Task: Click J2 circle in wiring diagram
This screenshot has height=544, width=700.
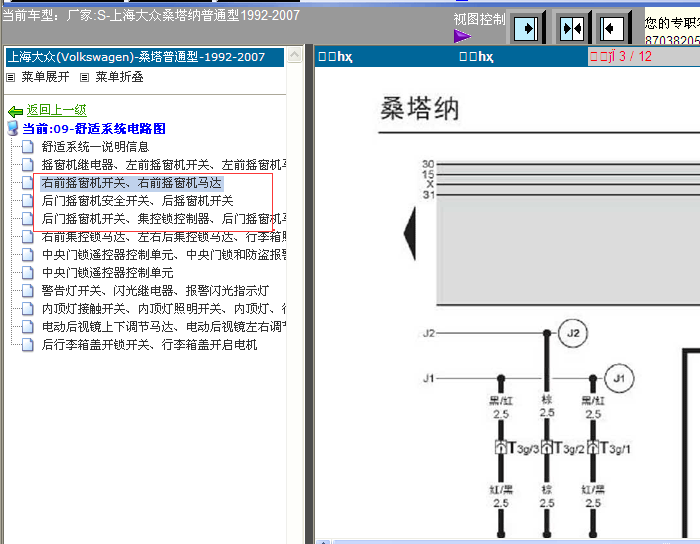Action: 573,333
